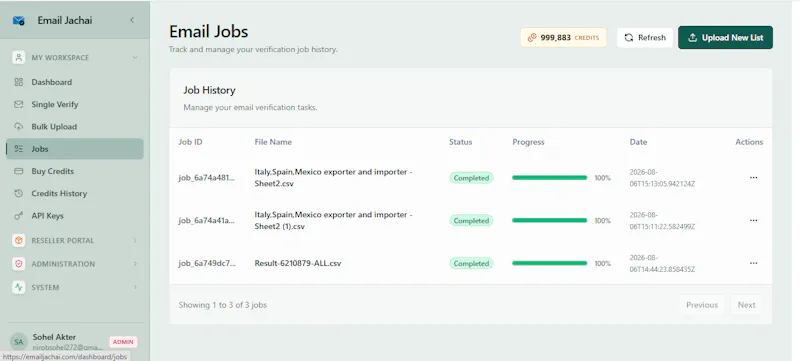Click file name ending Sheet2.csv
The image size is (800, 361).
[334, 177]
